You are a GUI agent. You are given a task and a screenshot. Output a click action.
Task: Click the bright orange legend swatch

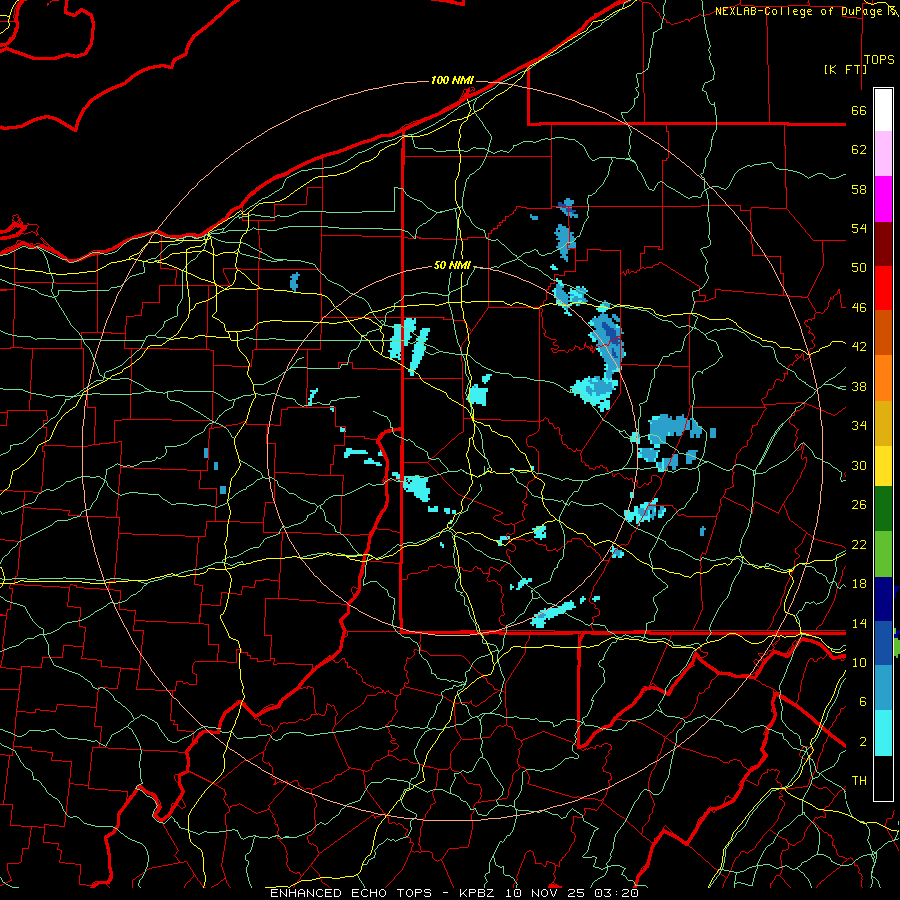coord(883,378)
